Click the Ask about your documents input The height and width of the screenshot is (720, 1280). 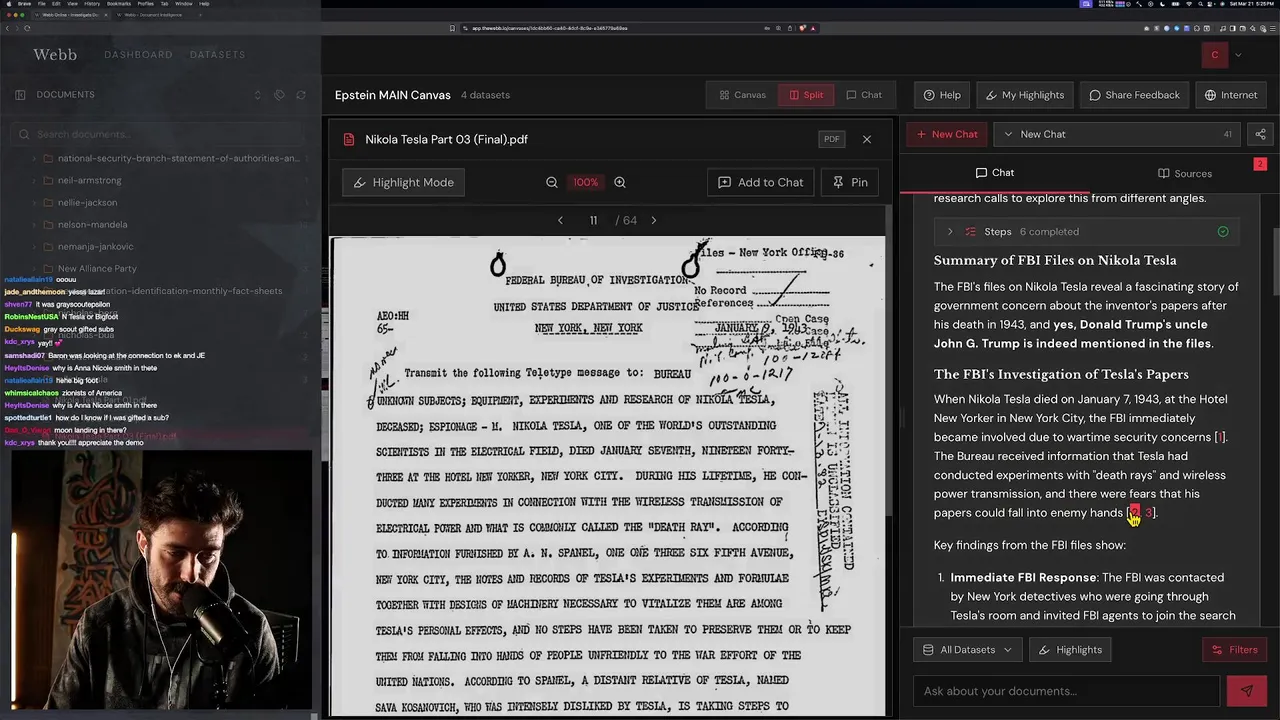[x=1066, y=691]
